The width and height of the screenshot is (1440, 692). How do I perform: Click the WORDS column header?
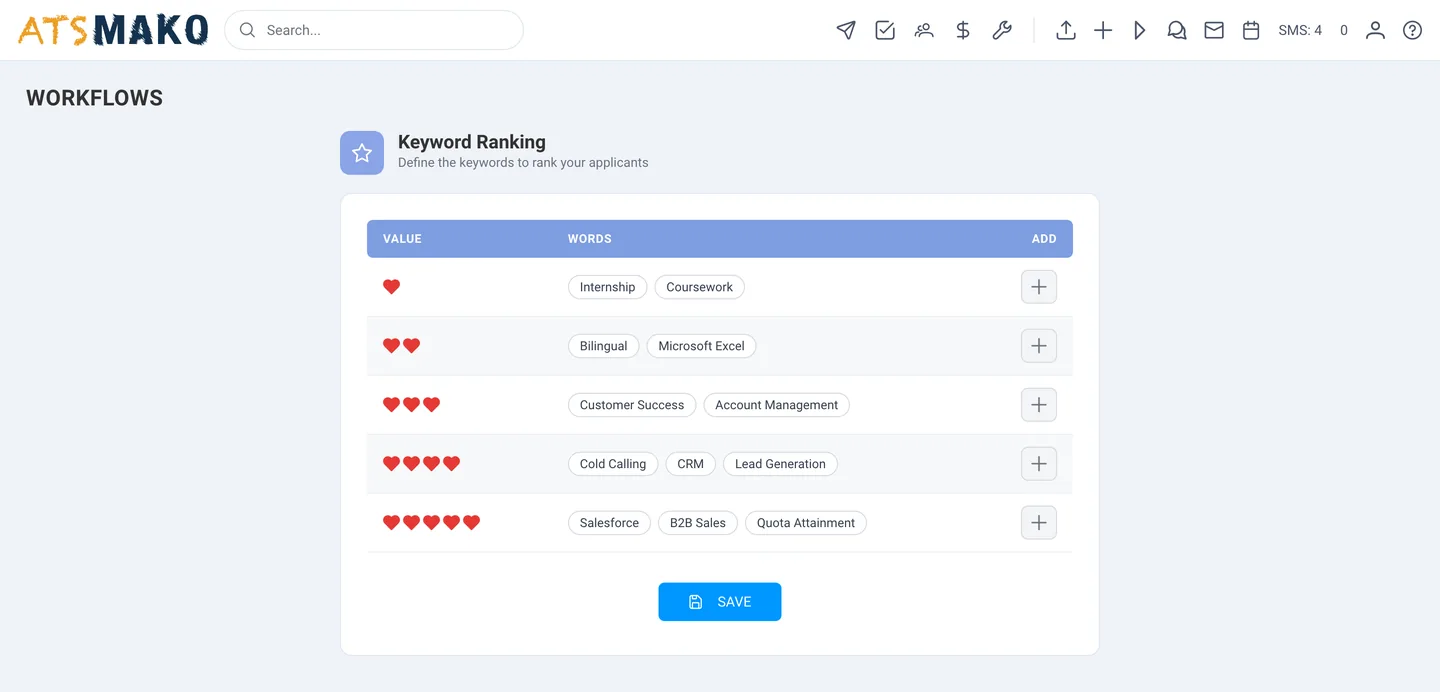[590, 239]
